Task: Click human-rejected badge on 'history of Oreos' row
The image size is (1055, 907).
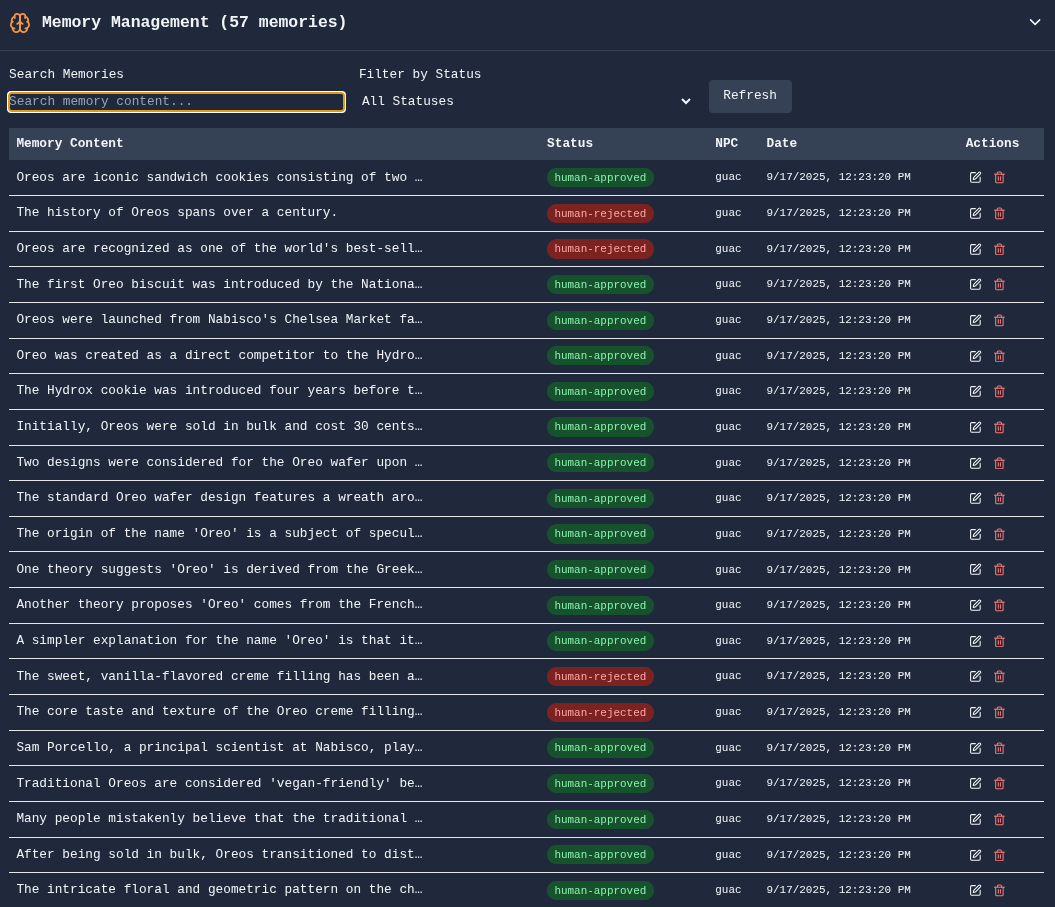Action: pyautogui.click(x=600, y=213)
